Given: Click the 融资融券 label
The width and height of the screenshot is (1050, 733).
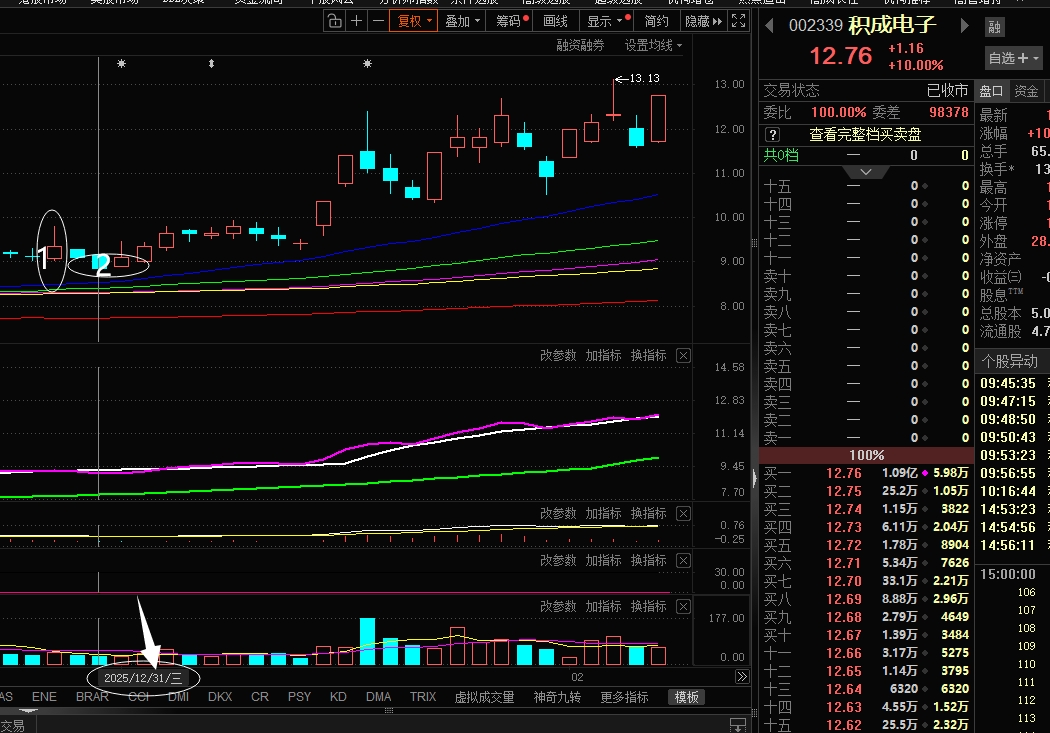Looking at the screenshot, I should [x=581, y=46].
